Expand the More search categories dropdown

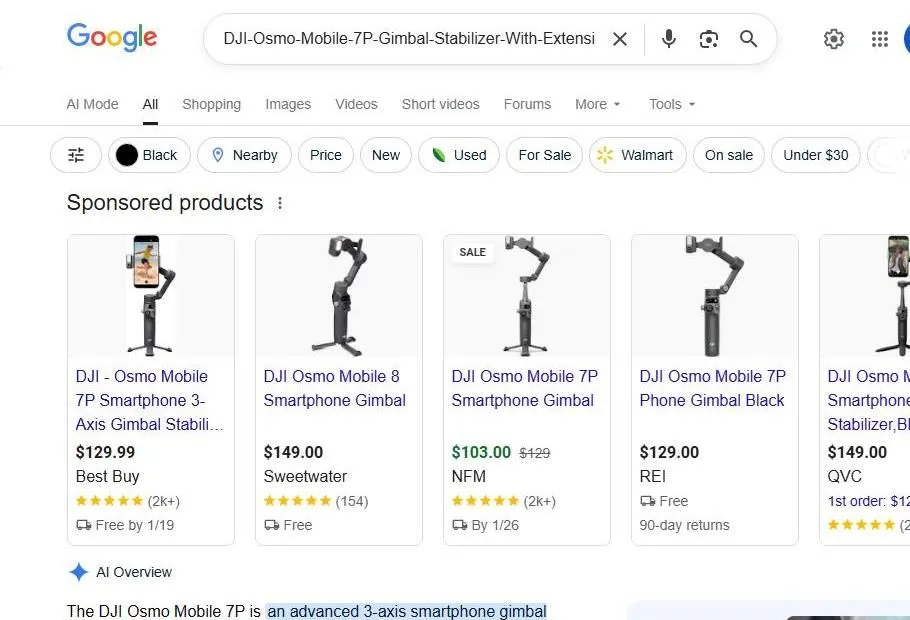click(597, 104)
